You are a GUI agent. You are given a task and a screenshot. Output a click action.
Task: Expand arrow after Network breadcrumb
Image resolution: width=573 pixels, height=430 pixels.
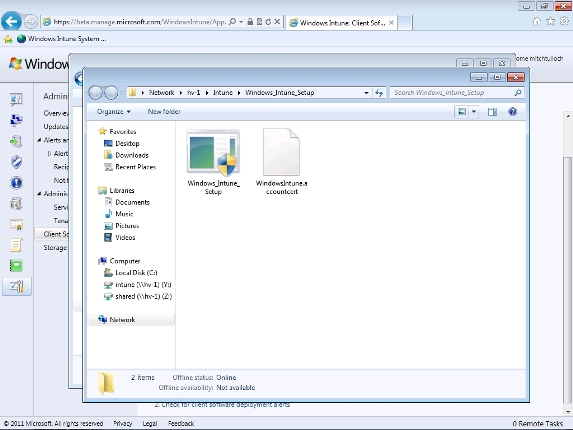point(181,93)
